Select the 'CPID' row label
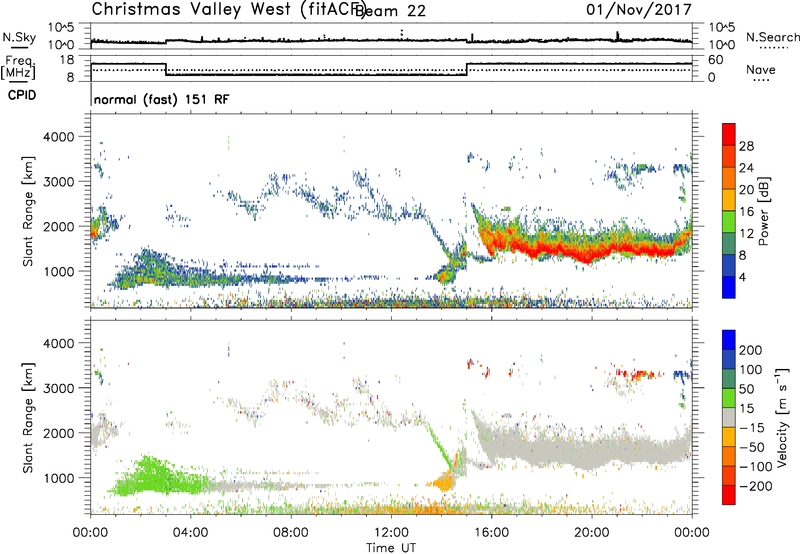 coord(22,95)
